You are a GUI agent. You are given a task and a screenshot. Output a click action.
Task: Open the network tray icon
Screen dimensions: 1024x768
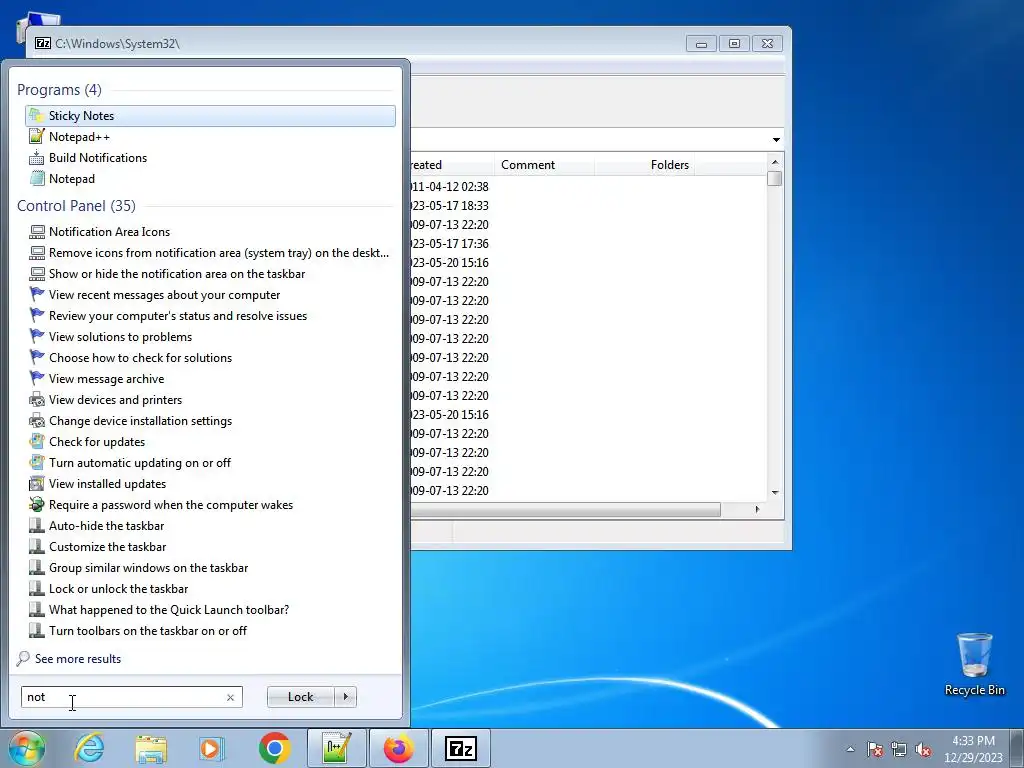899,749
